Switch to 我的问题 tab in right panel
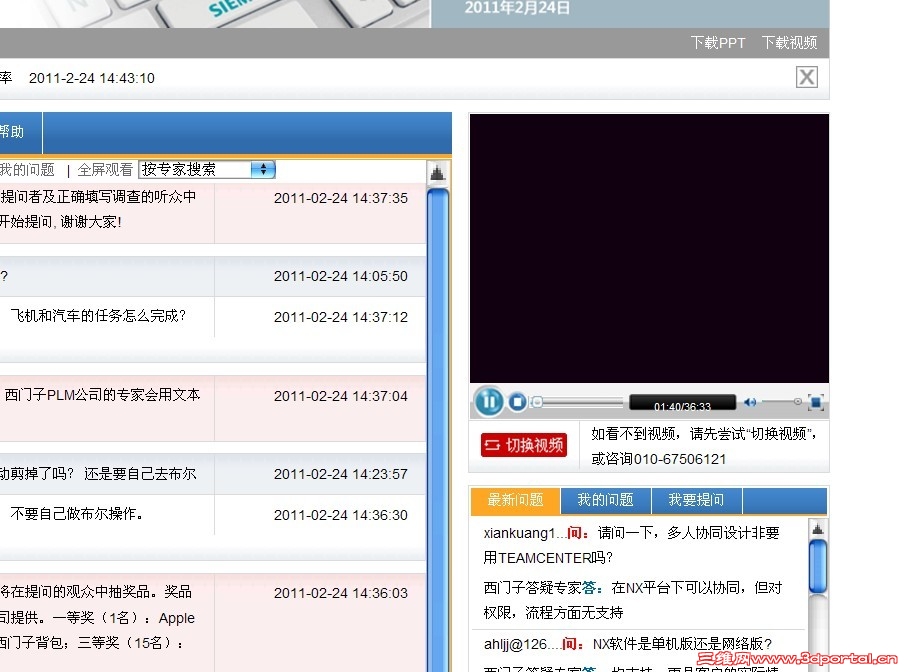Image resolution: width=917 pixels, height=672 pixels. 605,501
